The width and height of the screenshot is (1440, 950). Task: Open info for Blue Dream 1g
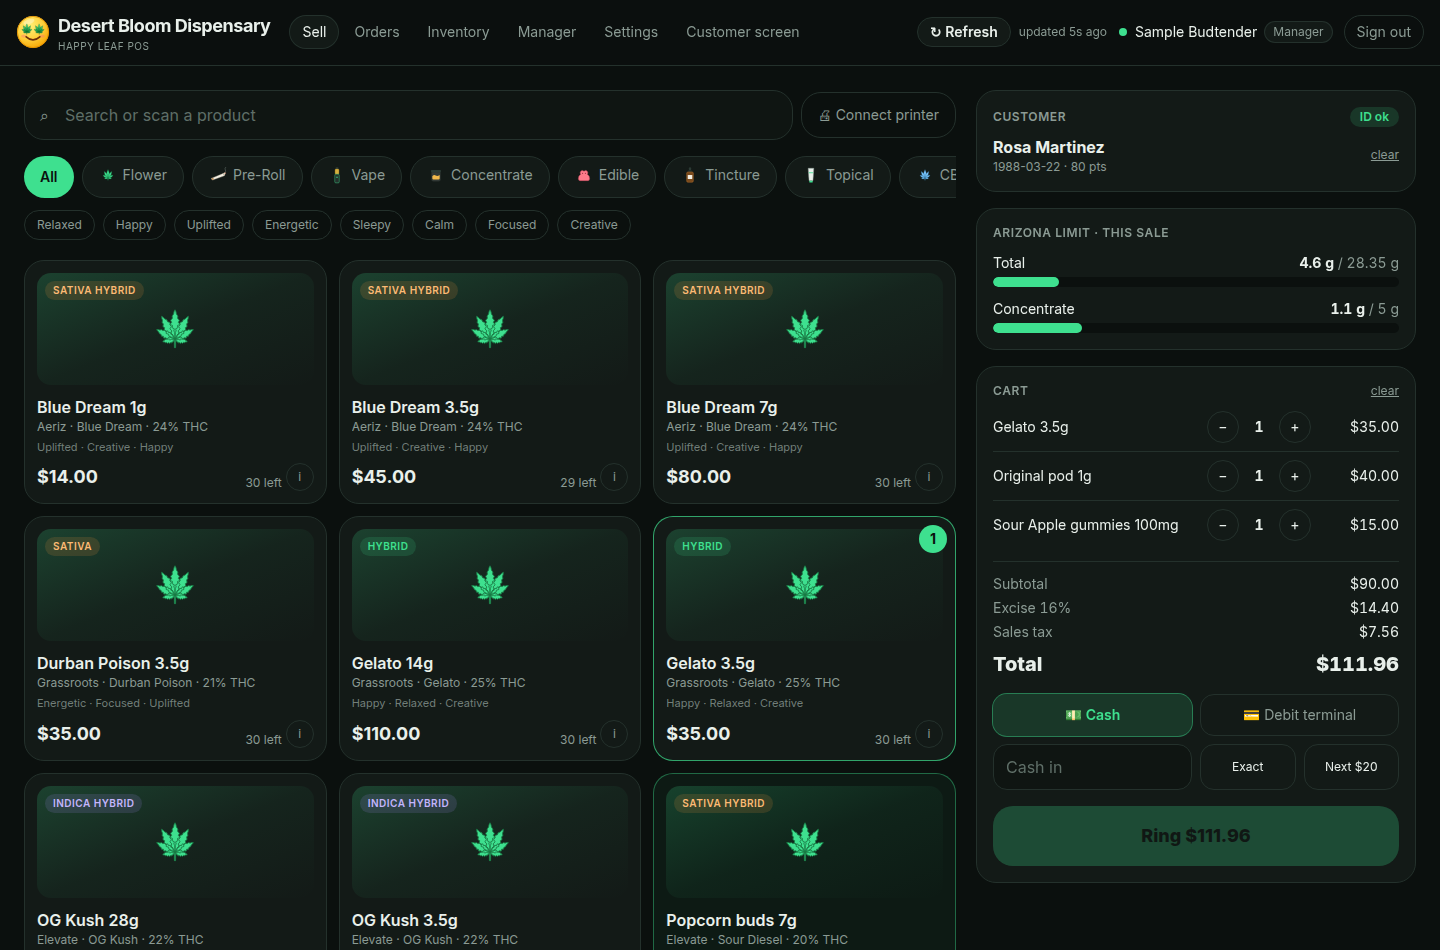300,477
